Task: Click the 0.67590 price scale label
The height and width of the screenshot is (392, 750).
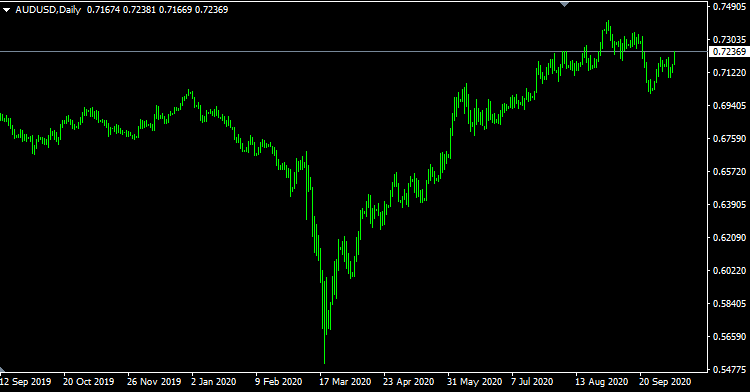Action: click(729, 138)
